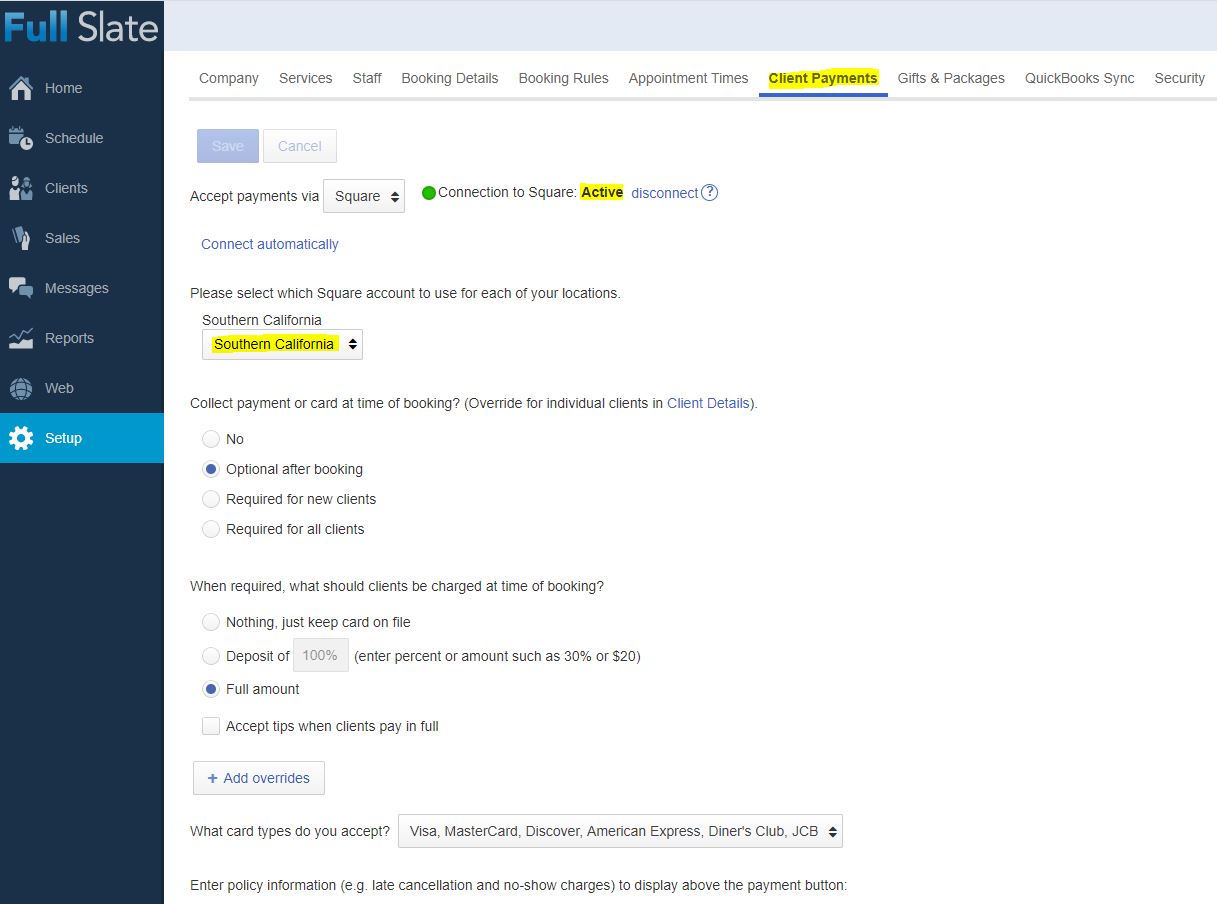The image size is (1217, 904).
Task: Choose 'Nothing, just keep card on file'
Action: (211, 622)
